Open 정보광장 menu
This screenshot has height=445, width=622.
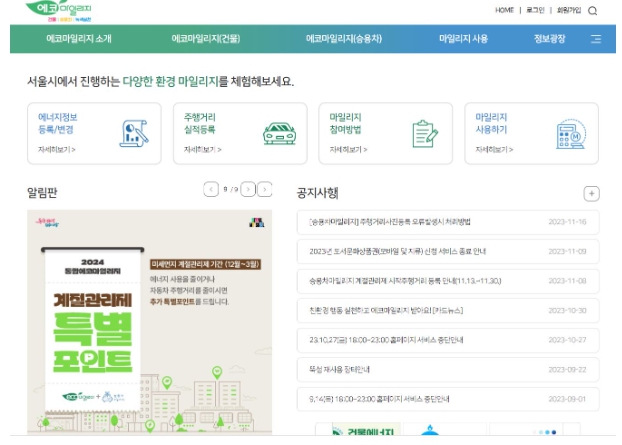coord(549,39)
